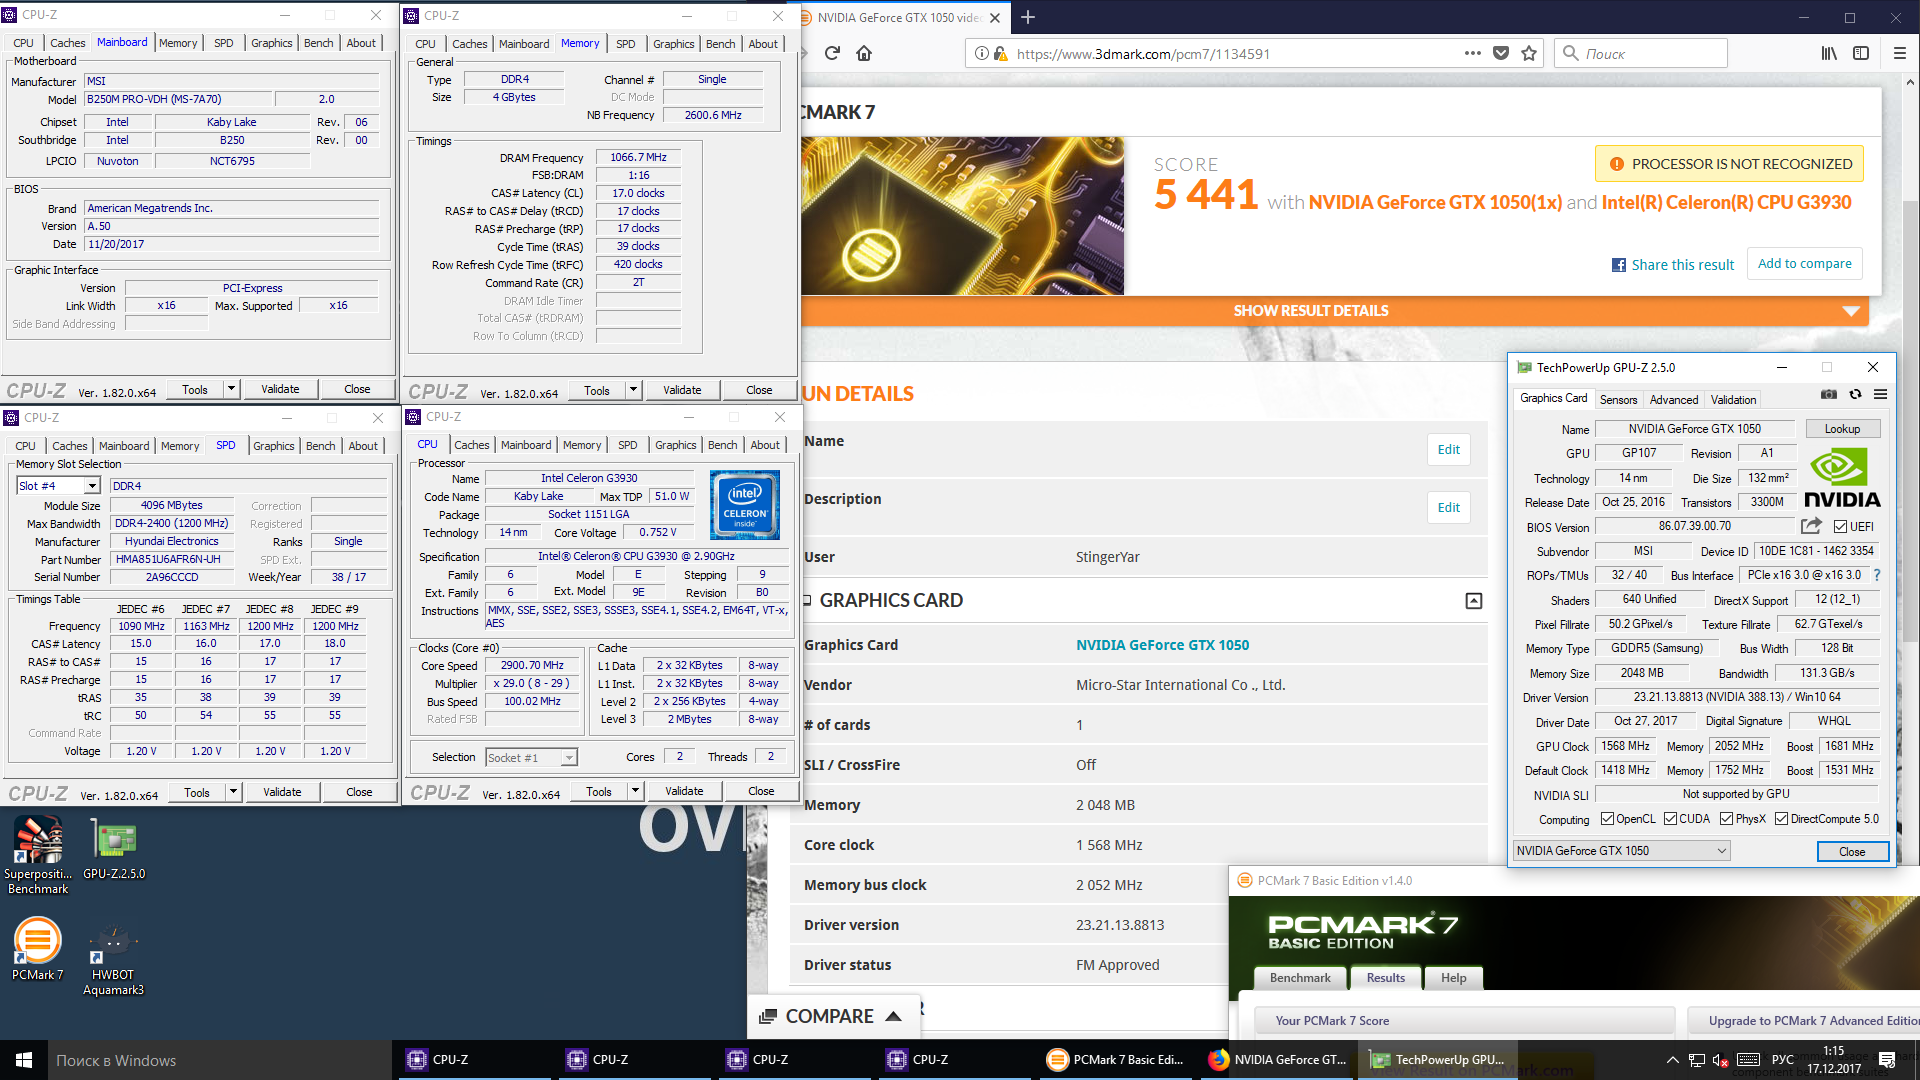Click Lookup button in GPU-Z
Image resolution: width=1920 pixels, height=1080 pixels.
(x=1842, y=429)
